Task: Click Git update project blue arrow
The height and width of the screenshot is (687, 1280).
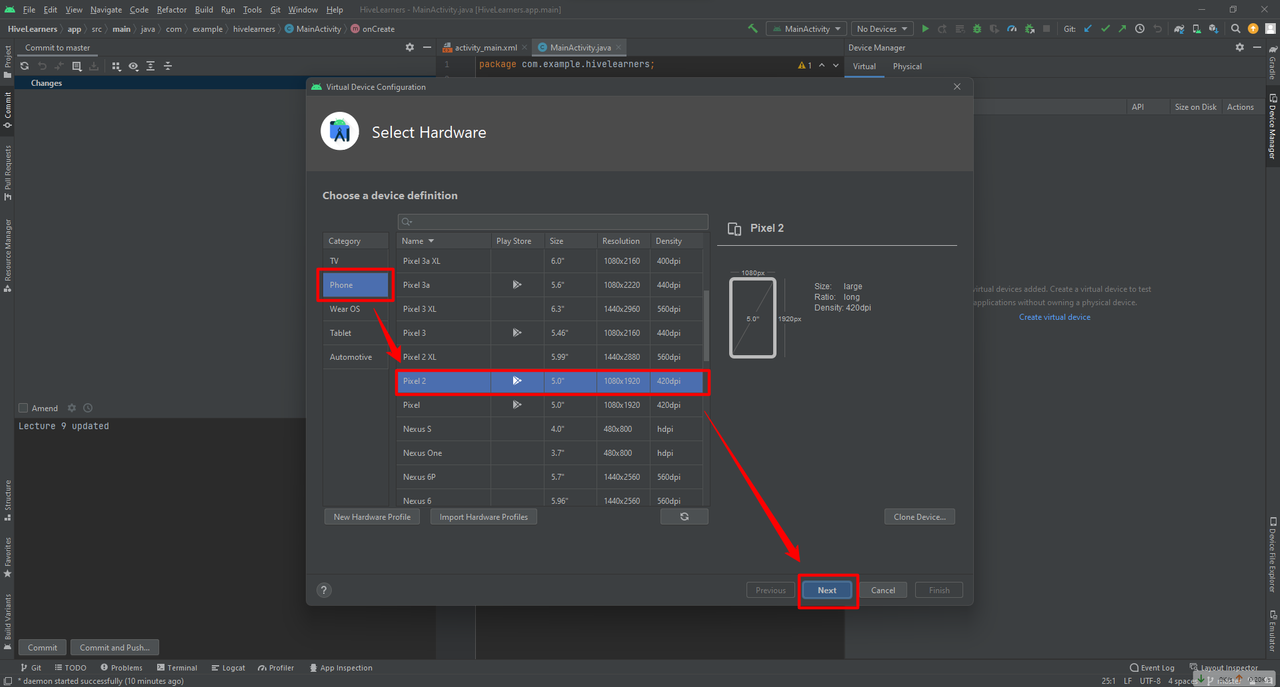Action: coord(1088,29)
